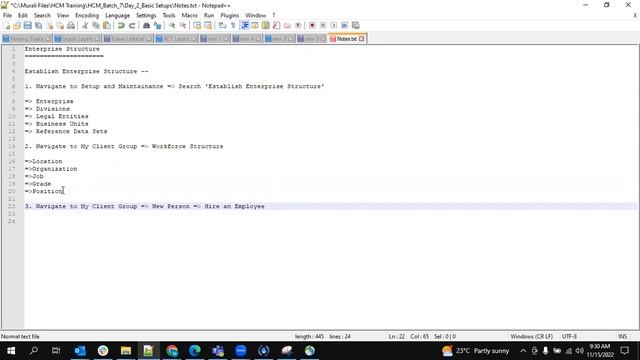Toggle synchronize vertical scrolling icon
The height and width of the screenshot is (360, 640).
(x=197, y=25)
